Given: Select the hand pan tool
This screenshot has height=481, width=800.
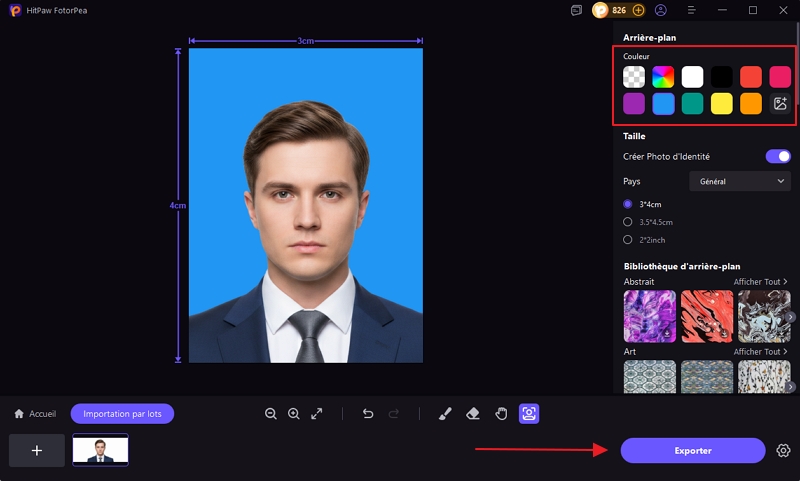Looking at the screenshot, I should click(x=501, y=414).
